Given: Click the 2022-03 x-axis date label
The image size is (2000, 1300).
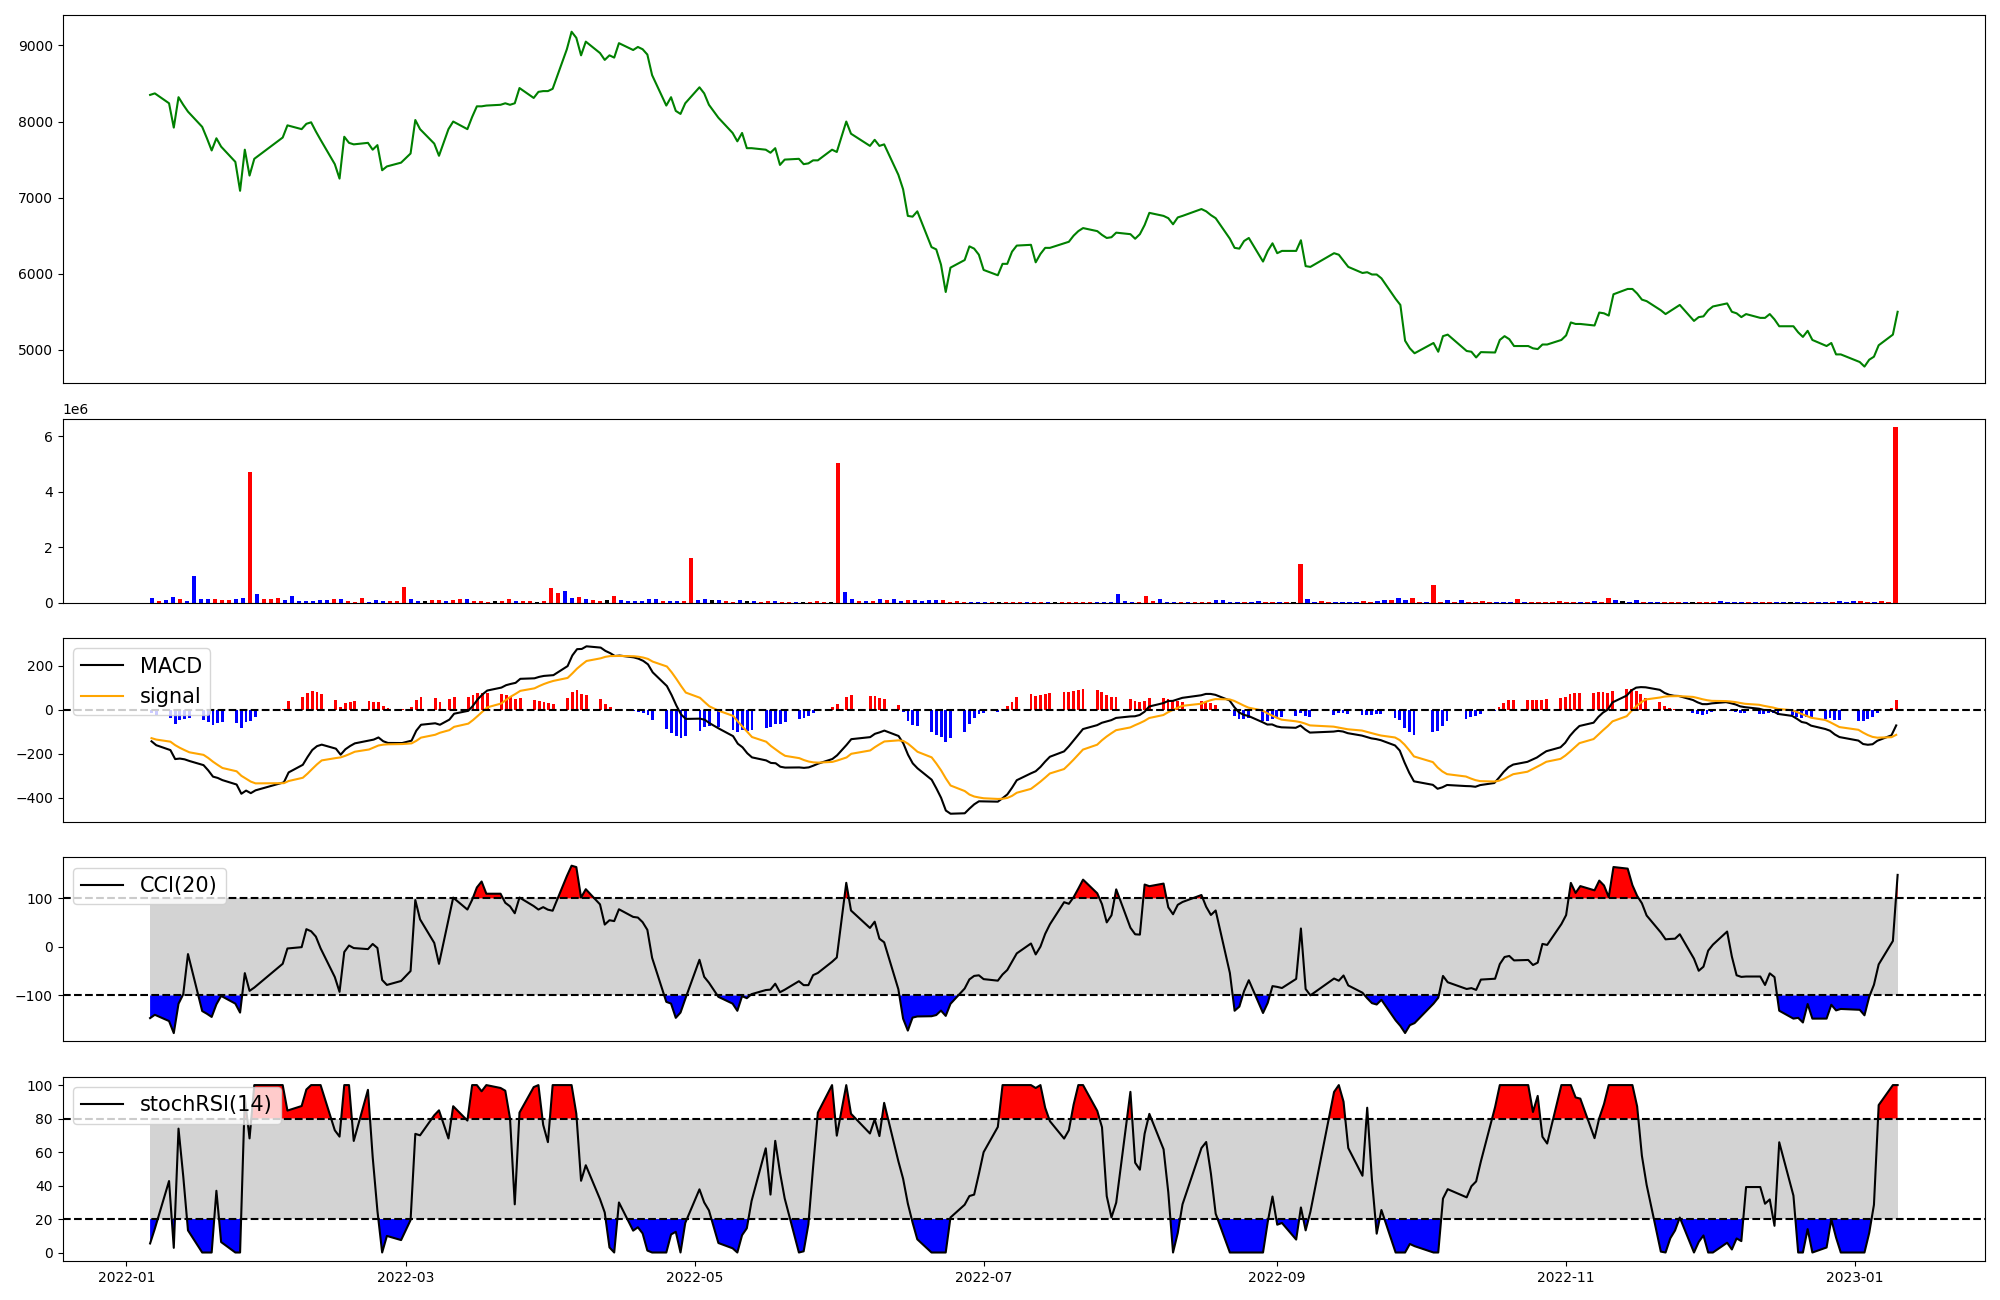Looking at the screenshot, I should [406, 1277].
